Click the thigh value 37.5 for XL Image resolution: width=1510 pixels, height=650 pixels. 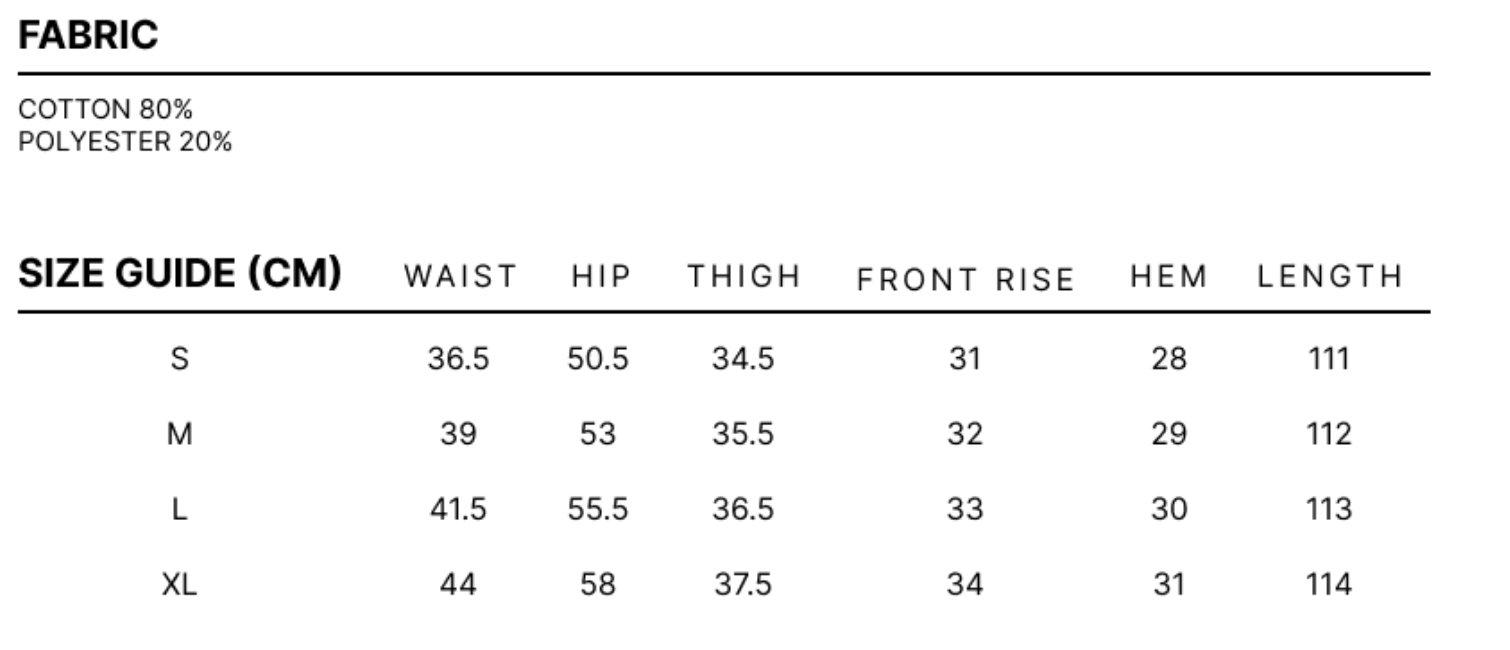coord(743,584)
